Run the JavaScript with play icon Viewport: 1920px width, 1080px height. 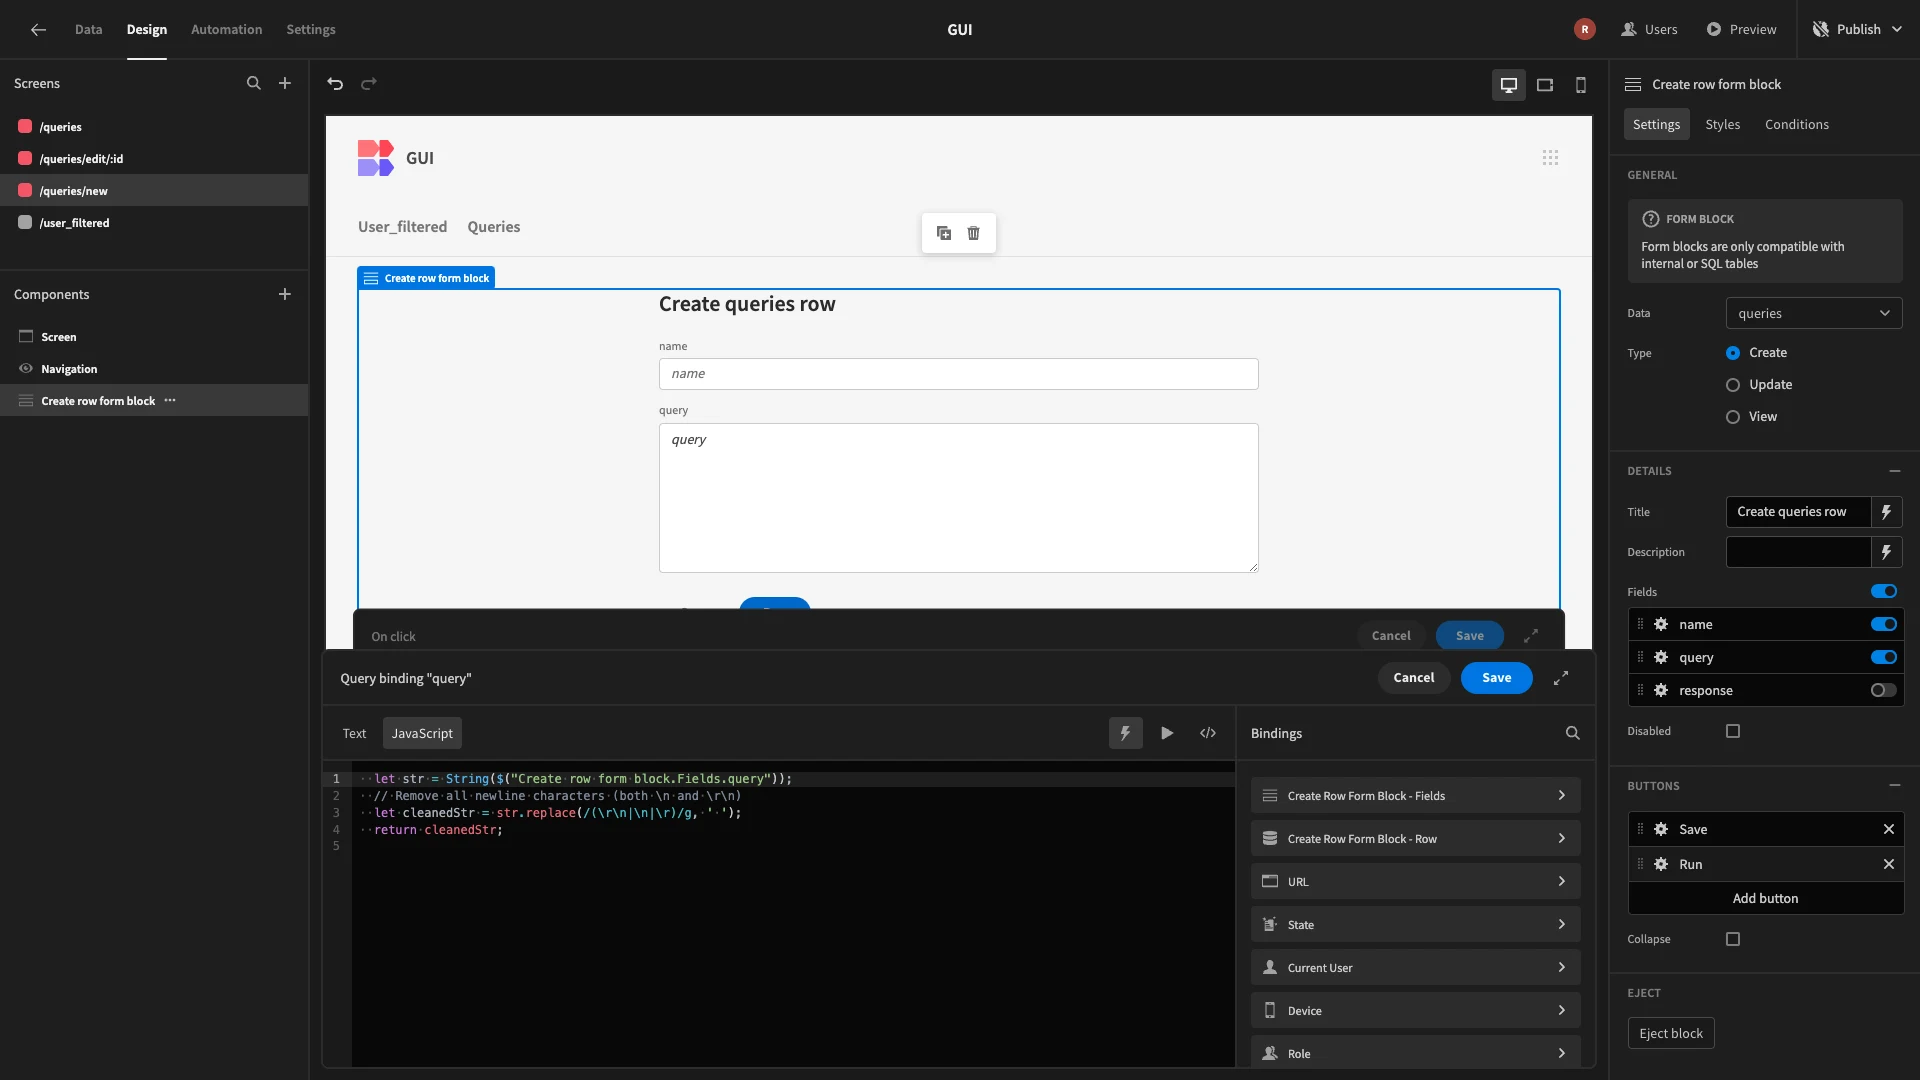(1167, 733)
